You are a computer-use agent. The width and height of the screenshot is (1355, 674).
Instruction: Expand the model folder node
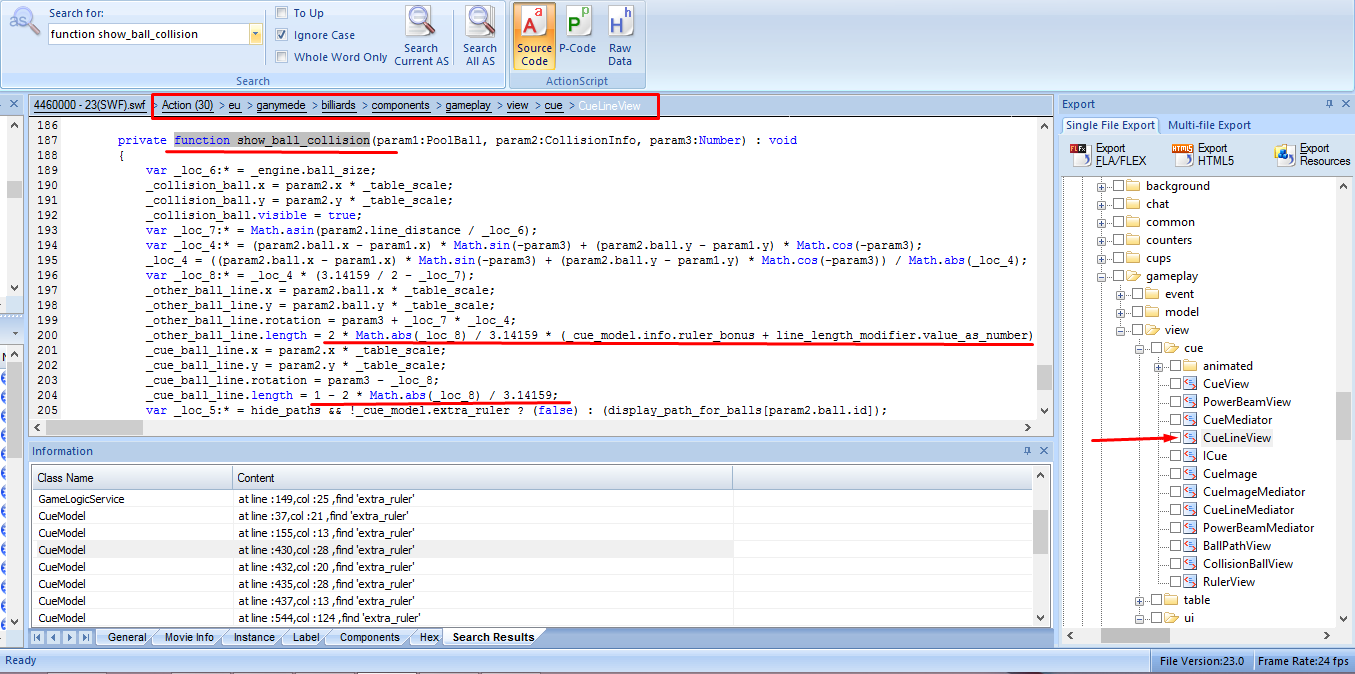tap(1121, 312)
